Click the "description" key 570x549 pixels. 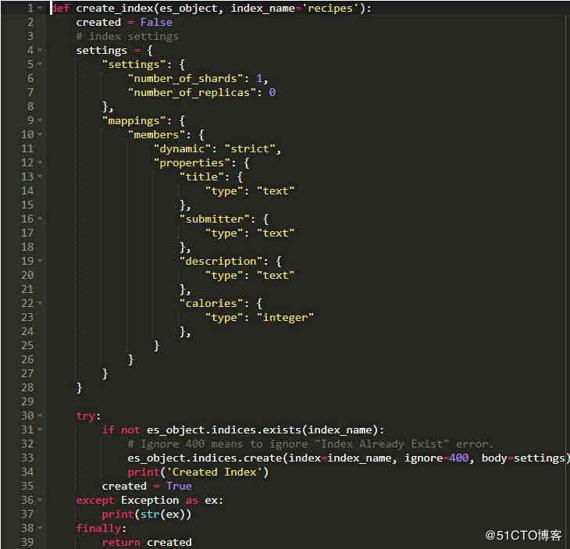[x=221, y=261]
